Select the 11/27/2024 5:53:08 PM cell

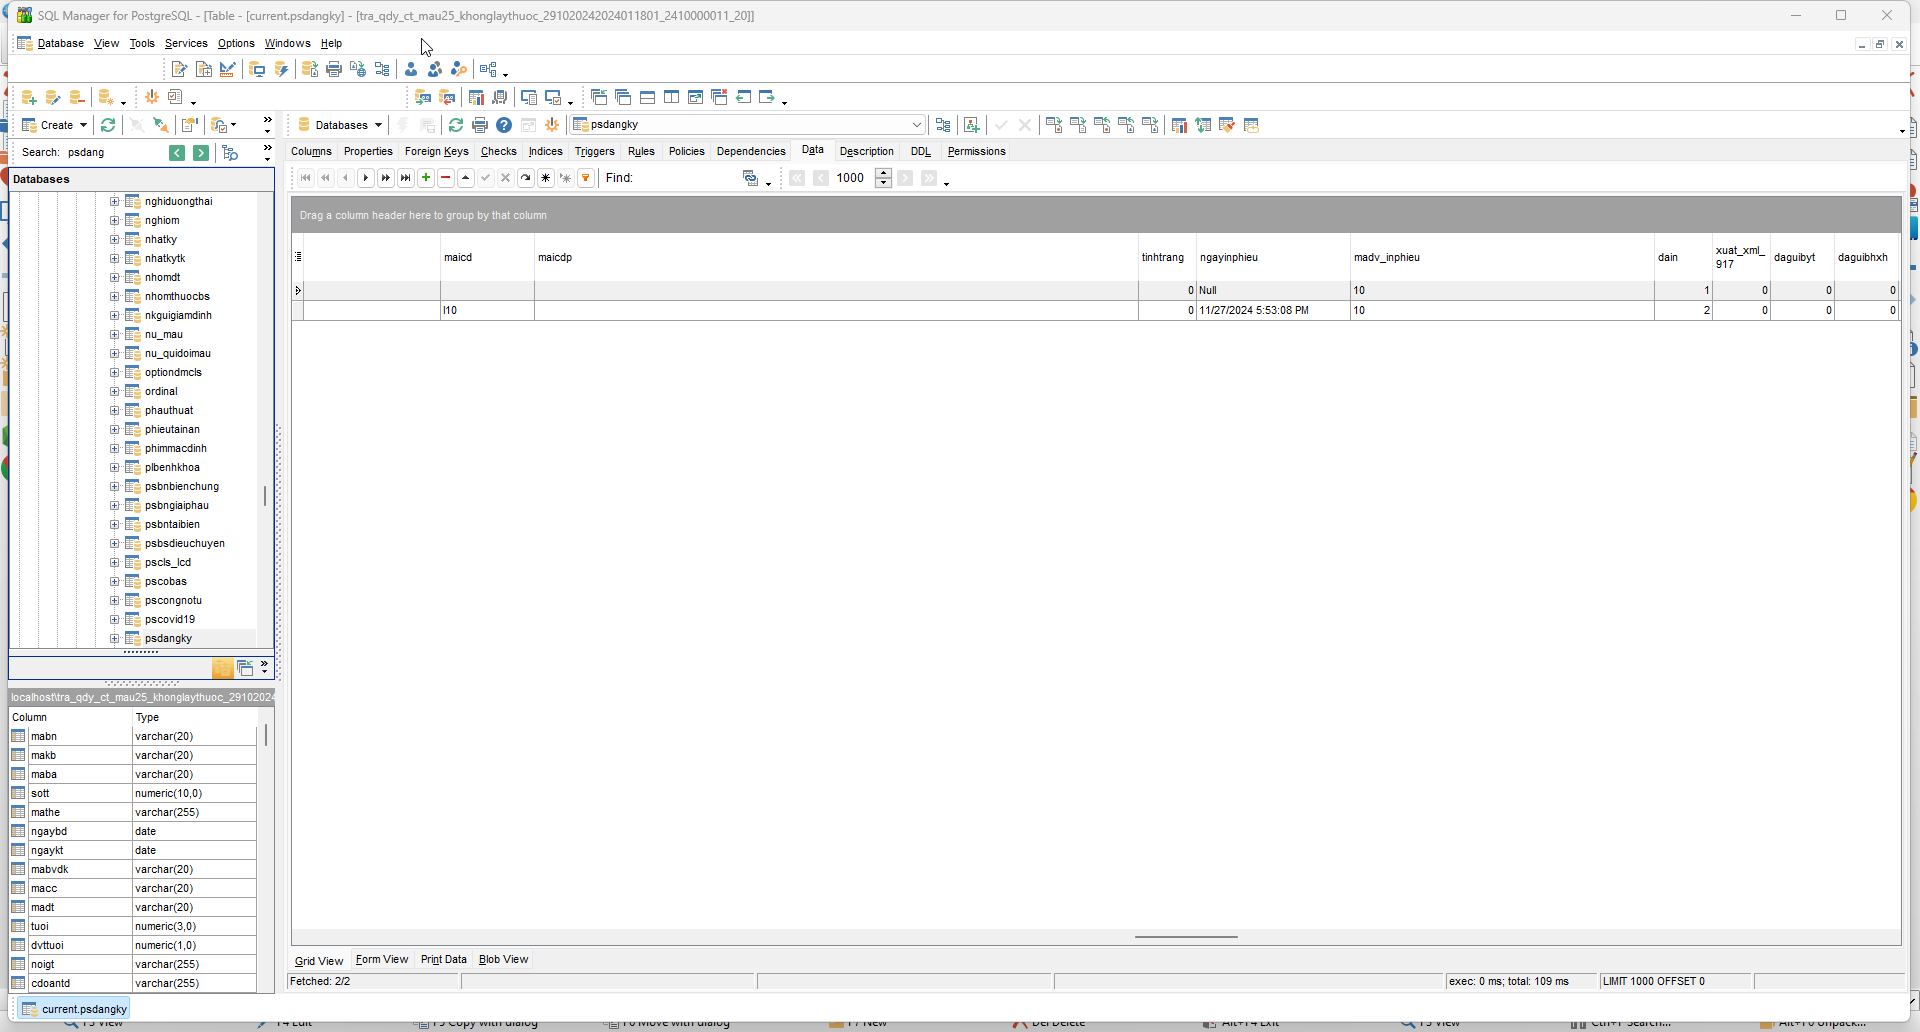1273,311
